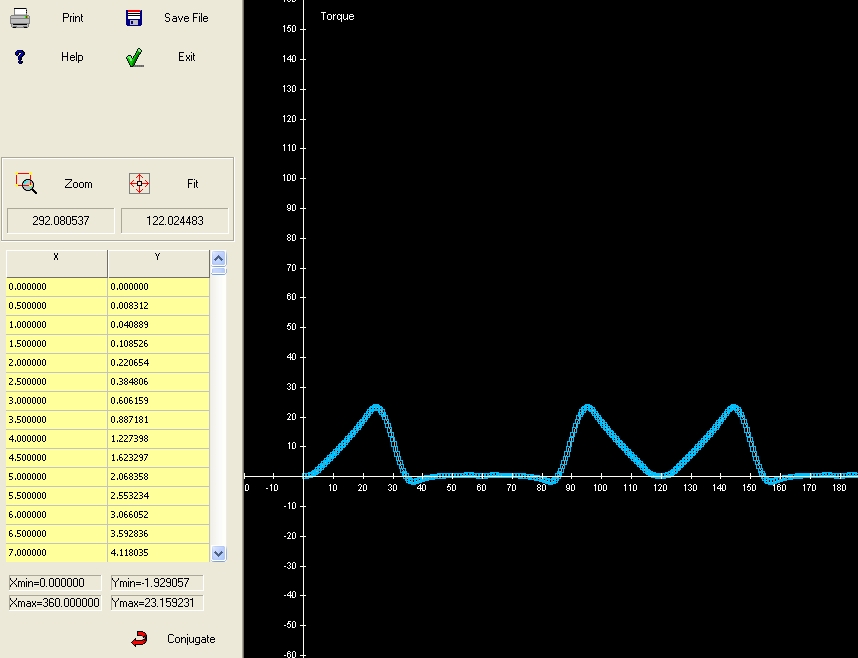Select X cell 1.000000

(56, 325)
